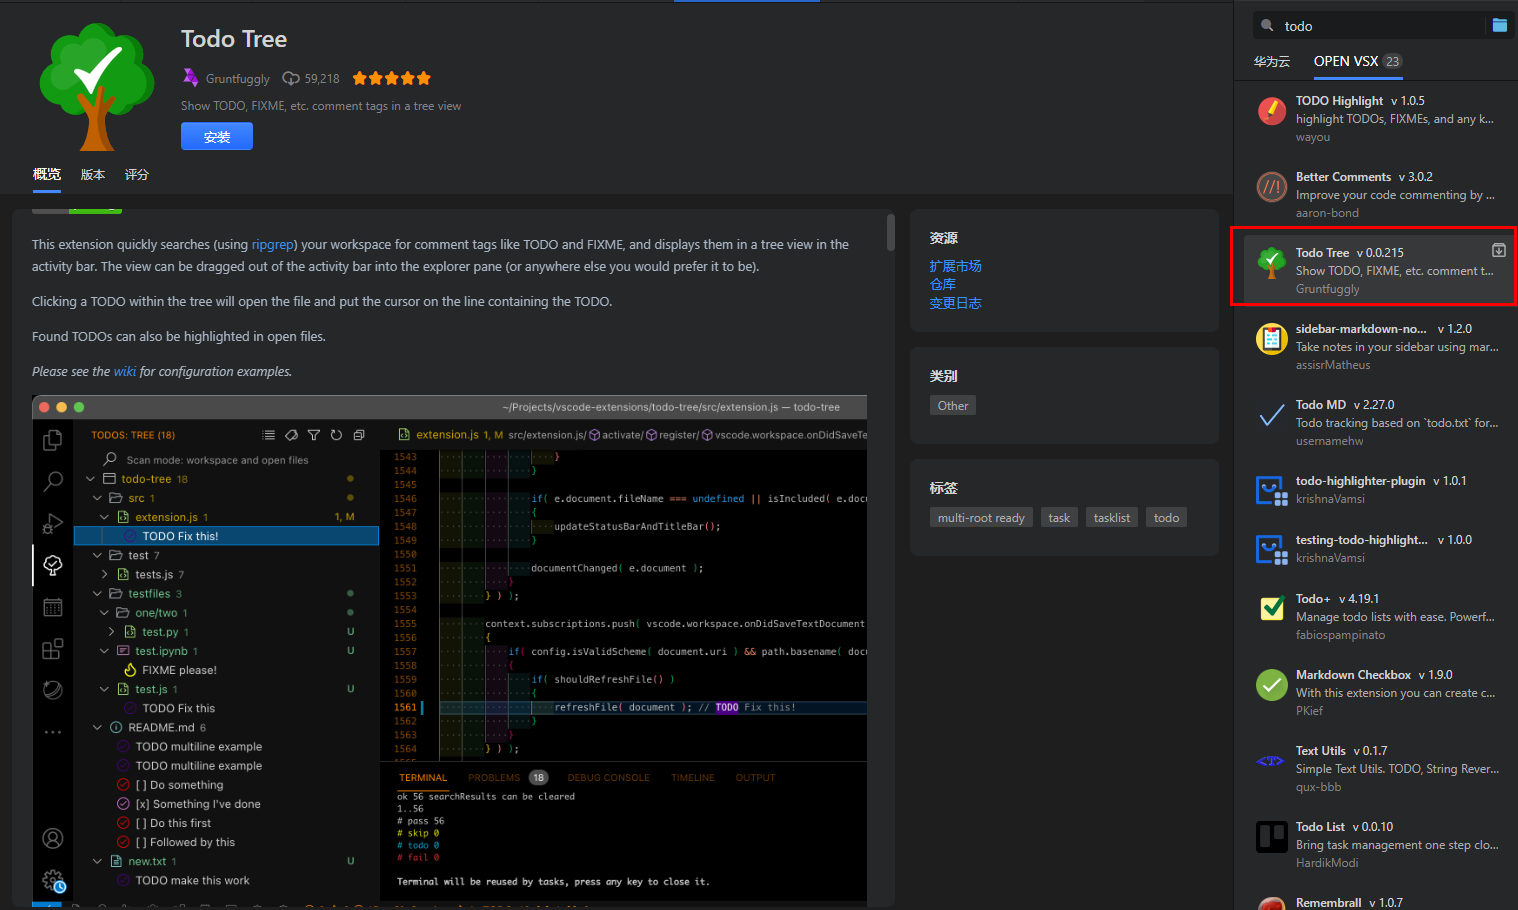Select the Remembrall title
This screenshot has width=1518, height=910.
coord(1328,902)
